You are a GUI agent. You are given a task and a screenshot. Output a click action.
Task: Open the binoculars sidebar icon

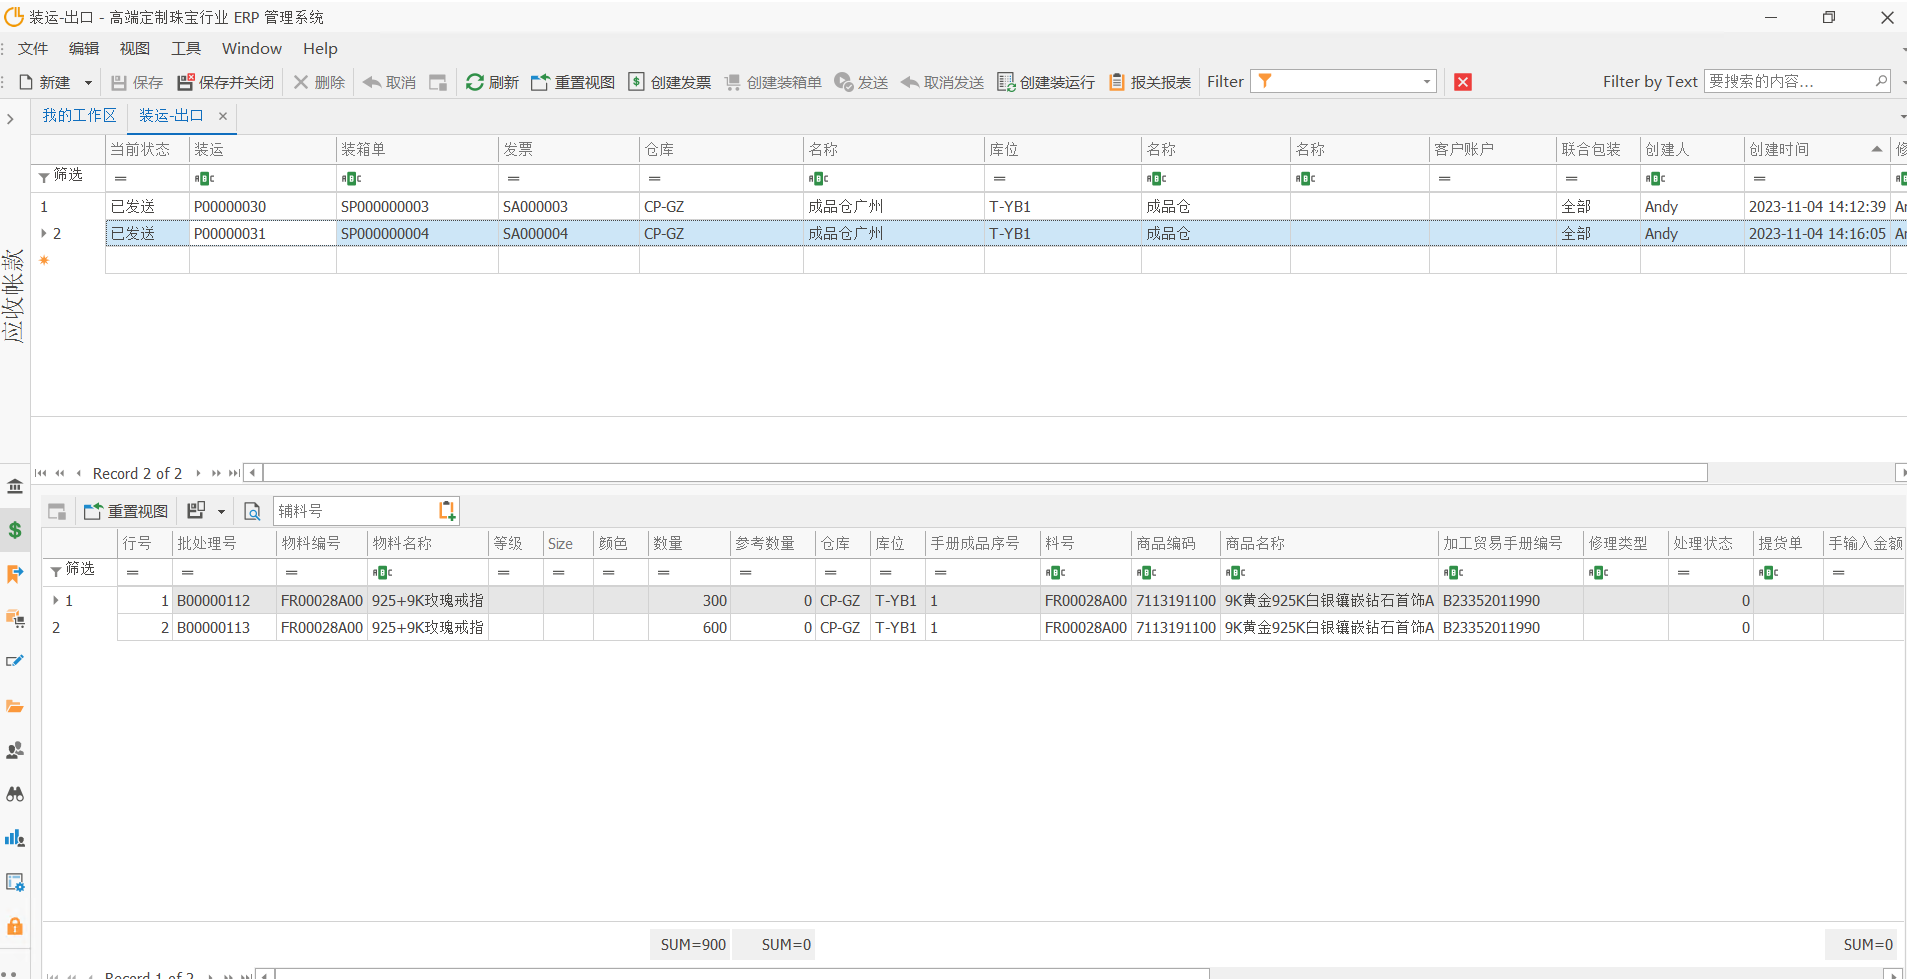(x=15, y=794)
